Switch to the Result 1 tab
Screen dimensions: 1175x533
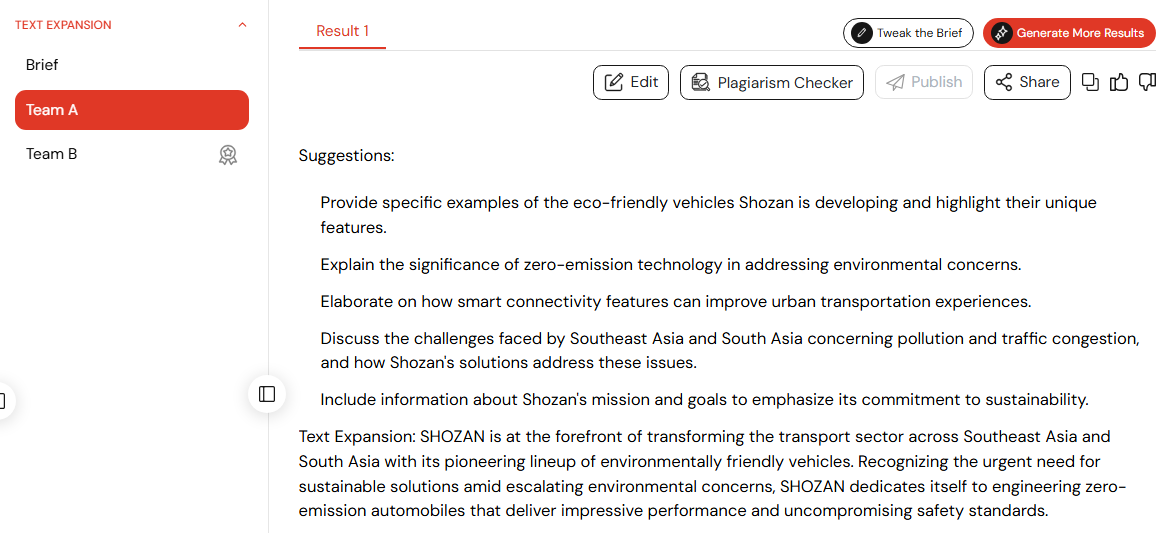coord(342,31)
